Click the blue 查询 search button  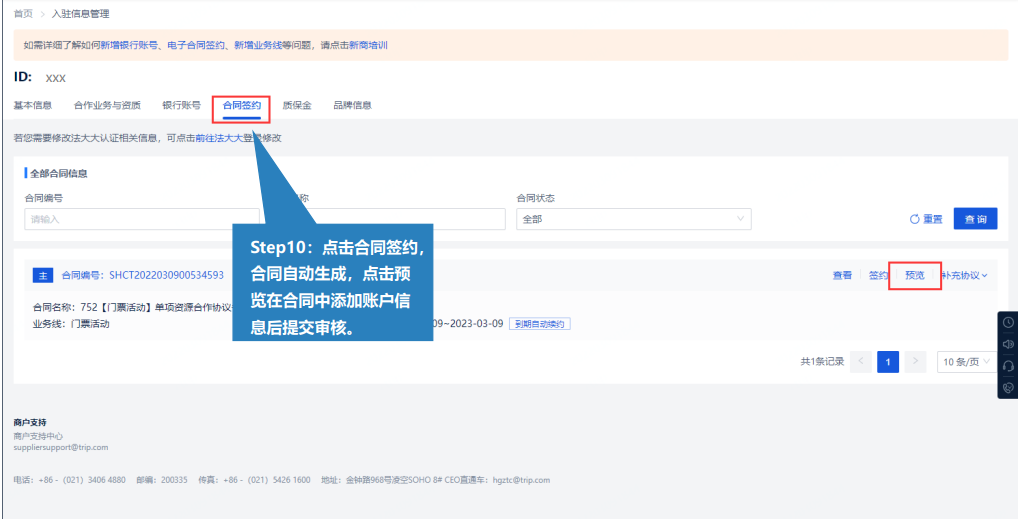click(975, 219)
